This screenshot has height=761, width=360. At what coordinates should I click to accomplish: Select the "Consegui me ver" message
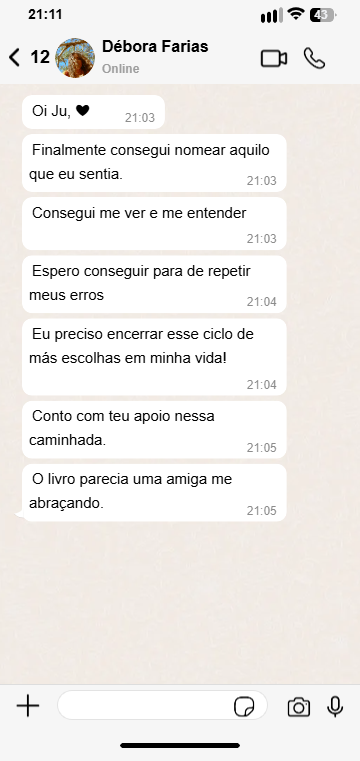coord(154,224)
